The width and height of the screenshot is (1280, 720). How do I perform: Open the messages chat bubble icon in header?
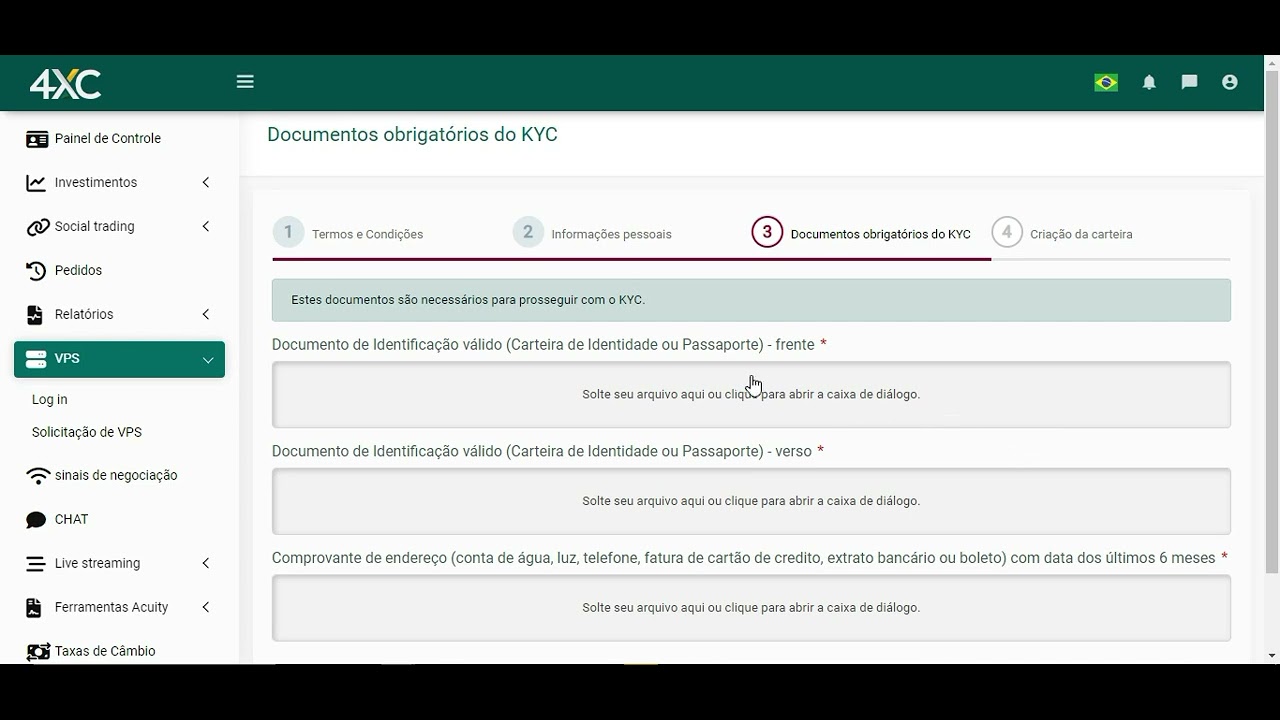pos(1189,82)
